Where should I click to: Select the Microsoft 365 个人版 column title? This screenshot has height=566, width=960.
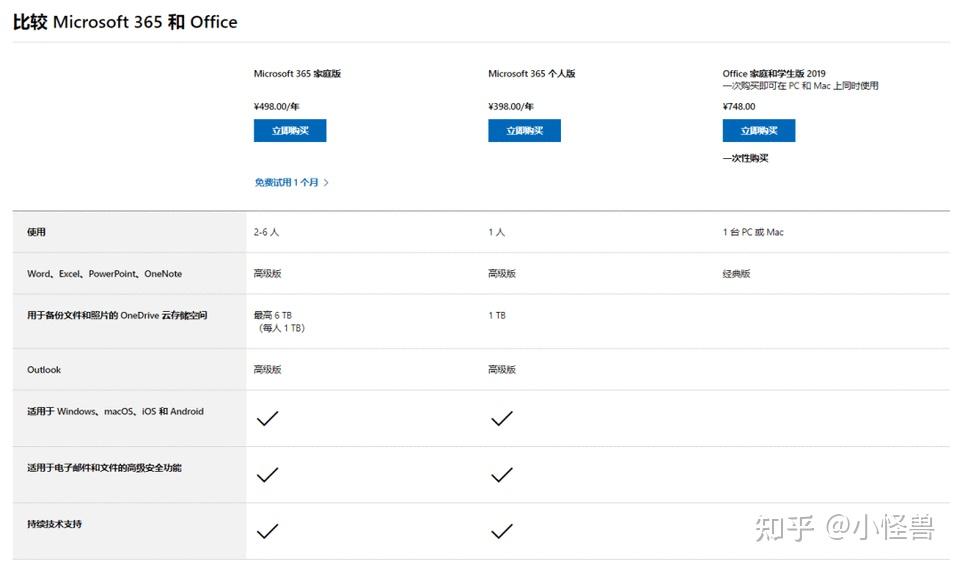pyautogui.click(x=531, y=74)
